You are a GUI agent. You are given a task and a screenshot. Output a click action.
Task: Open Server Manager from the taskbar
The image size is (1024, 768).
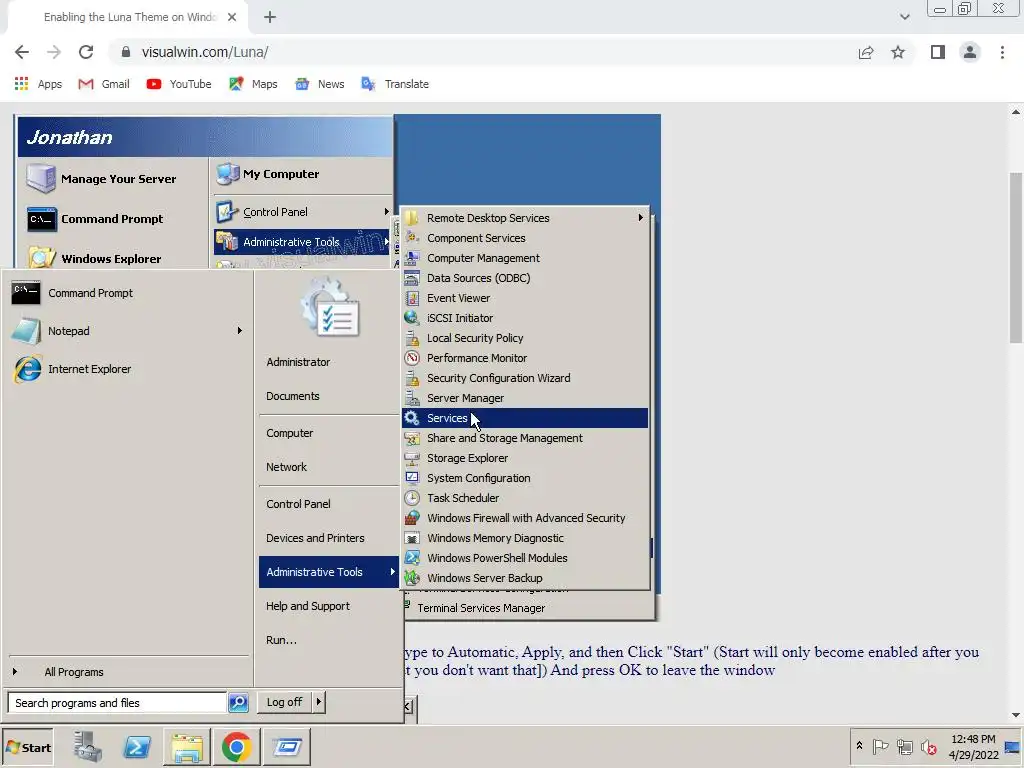pyautogui.click(x=88, y=746)
